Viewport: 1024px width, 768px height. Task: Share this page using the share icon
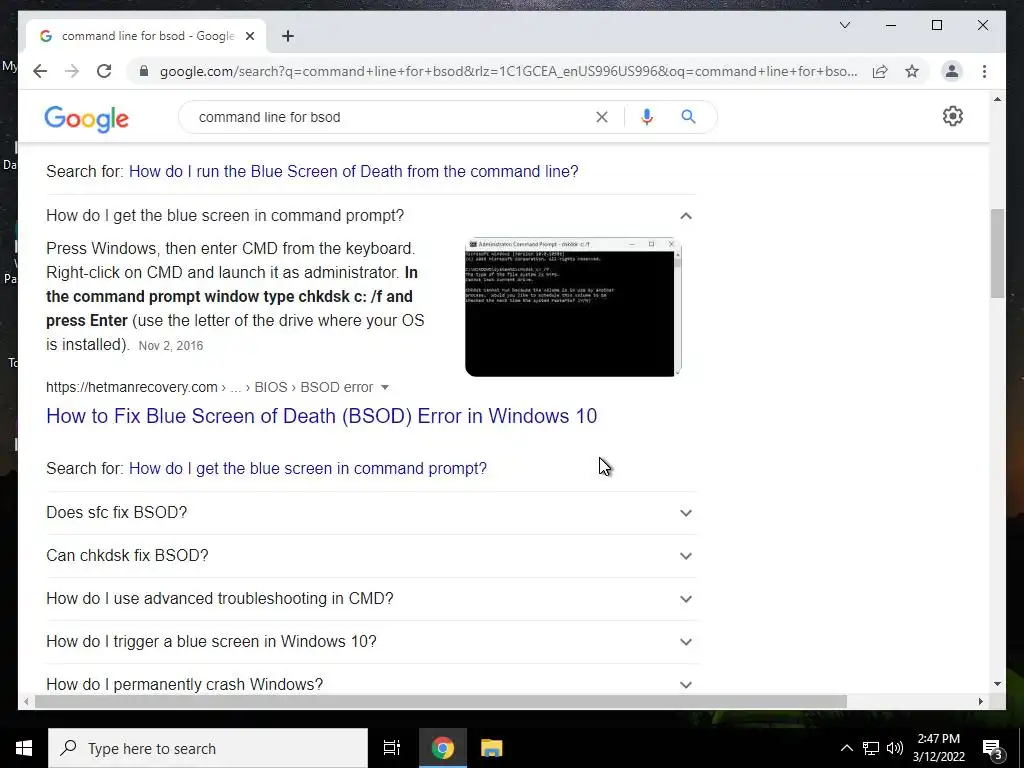tap(880, 71)
